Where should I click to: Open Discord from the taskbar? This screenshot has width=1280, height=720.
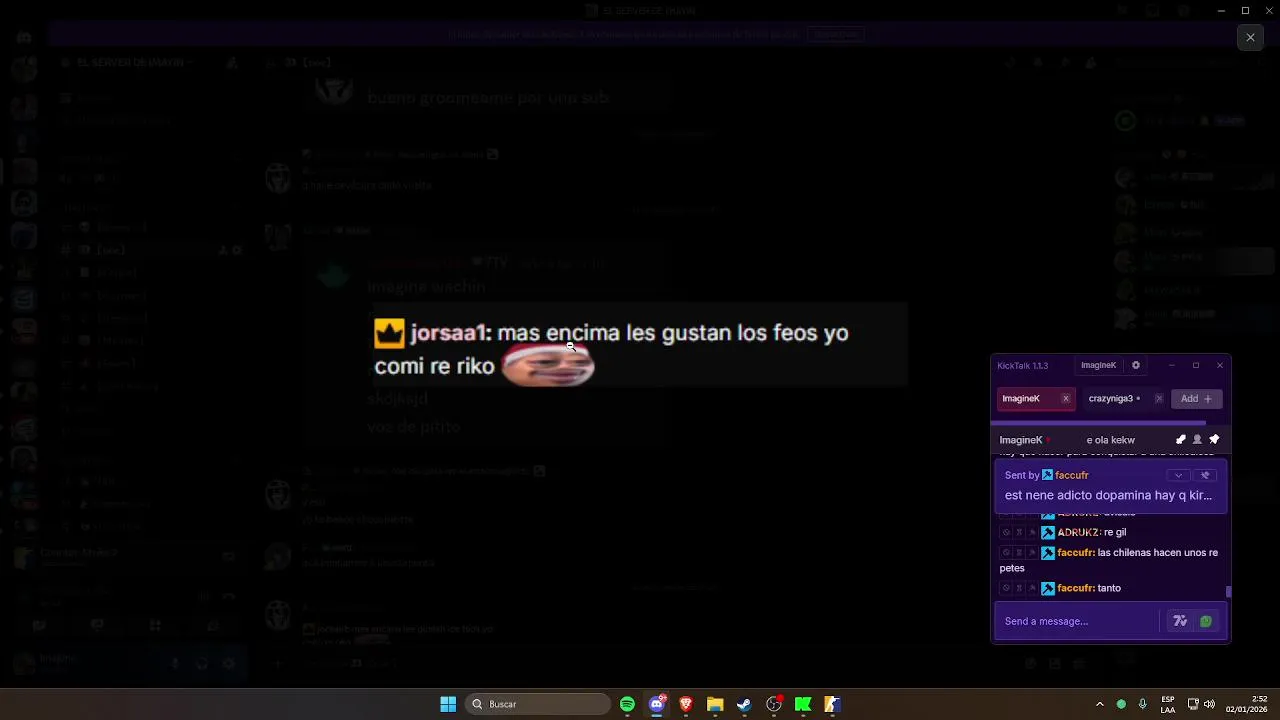657,704
